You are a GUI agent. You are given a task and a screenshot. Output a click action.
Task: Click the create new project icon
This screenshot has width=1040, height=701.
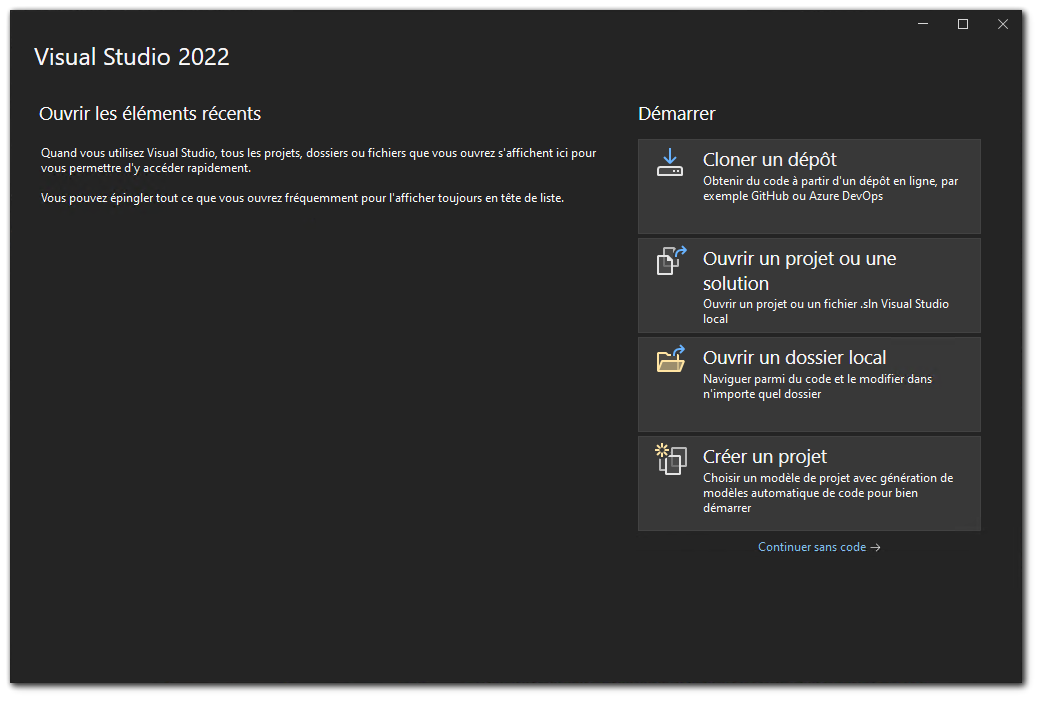tap(671, 459)
